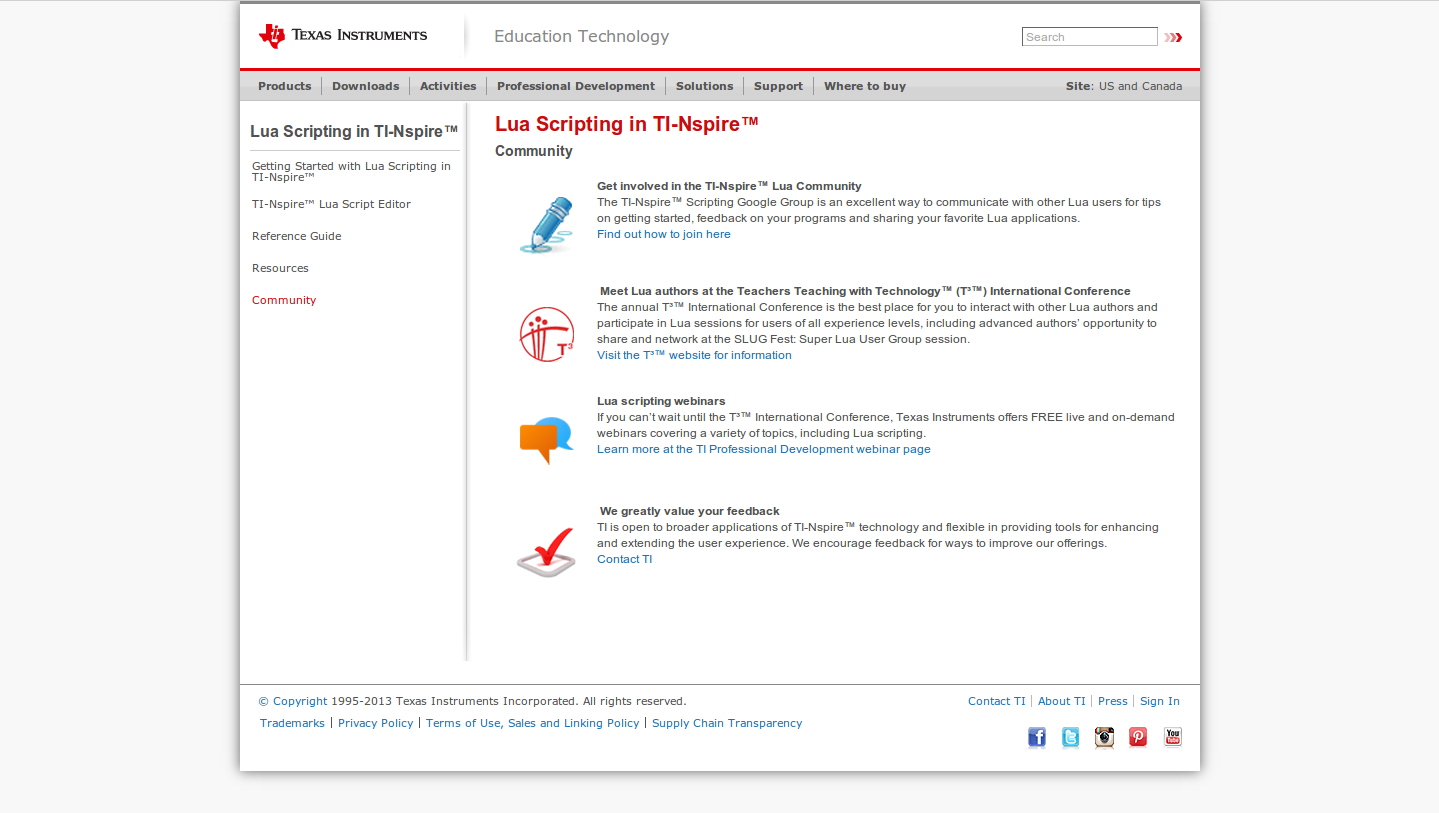Open Supply Chain Transparency footer link
Image resolution: width=1439 pixels, height=813 pixels.
coord(727,723)
